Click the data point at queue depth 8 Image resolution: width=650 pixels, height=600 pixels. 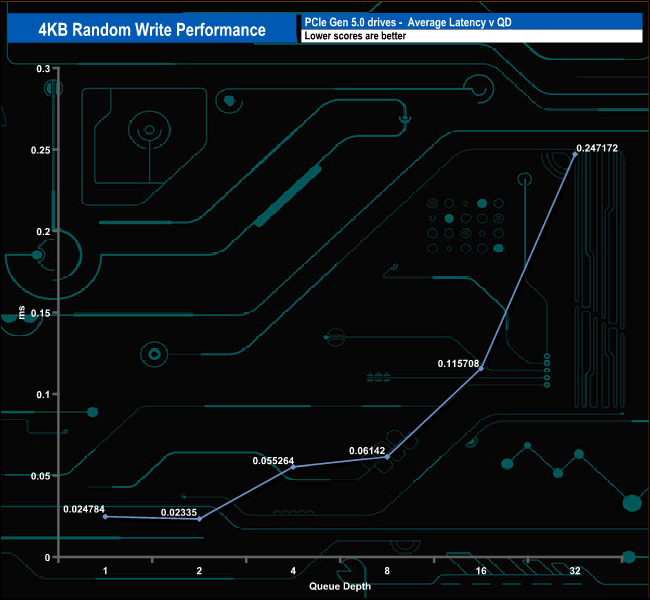[388, 457]
